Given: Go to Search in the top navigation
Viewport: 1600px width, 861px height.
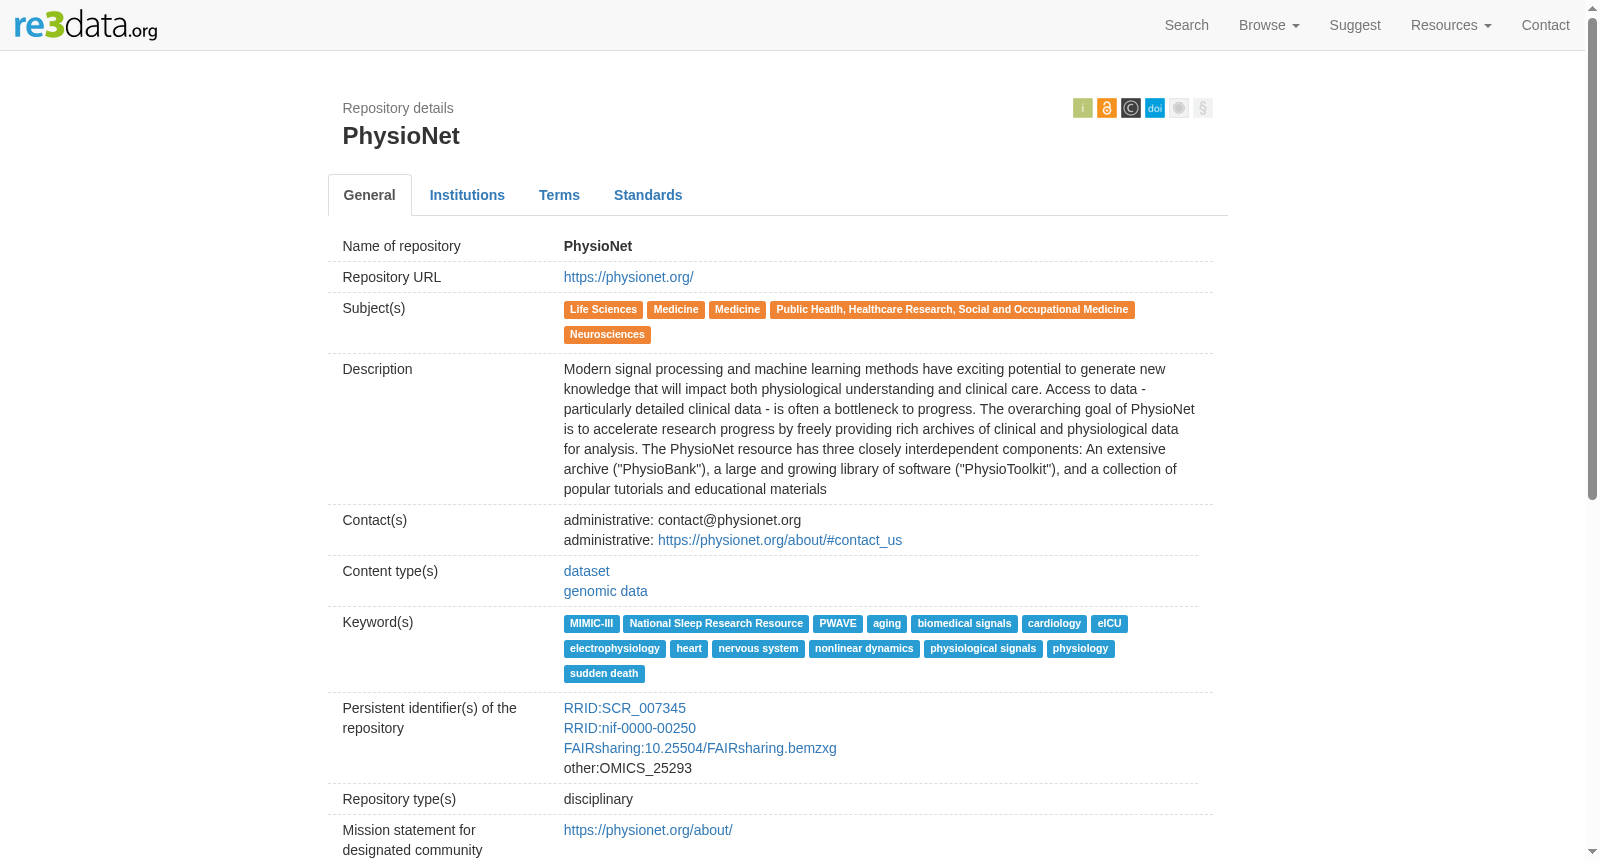Looking at the screenshot, I should (x=1187, y=25).
